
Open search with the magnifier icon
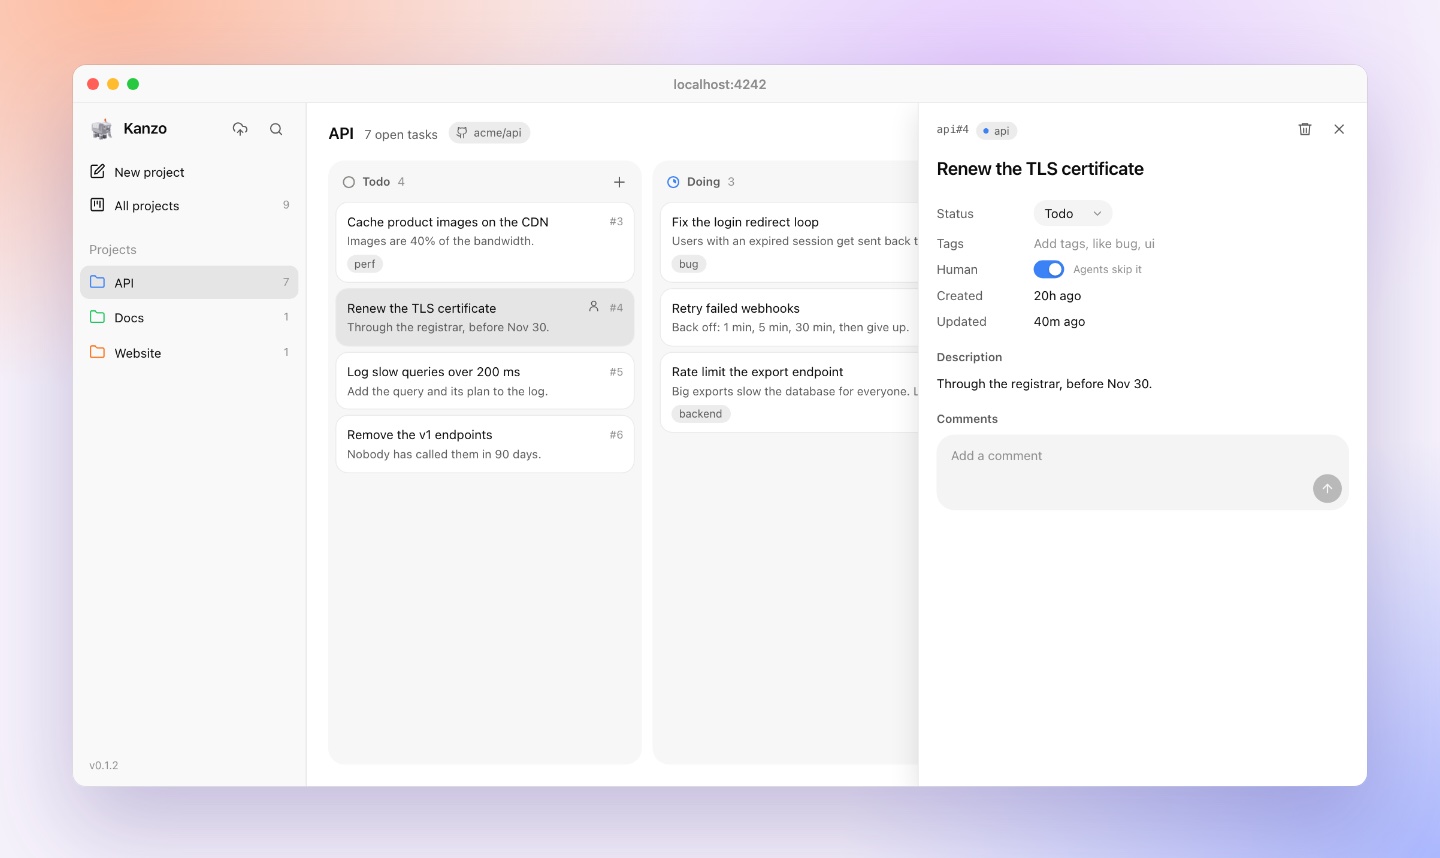pos(276,129)
